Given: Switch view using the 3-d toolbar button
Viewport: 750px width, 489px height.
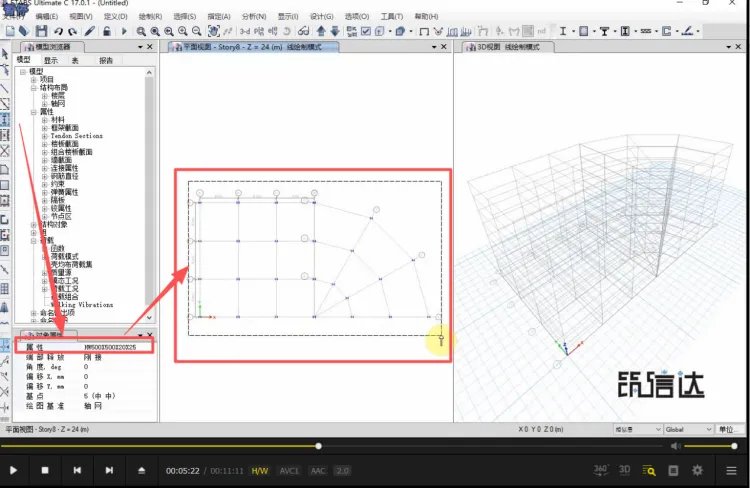Looking at the screenshot, I should tap(244, 31).
